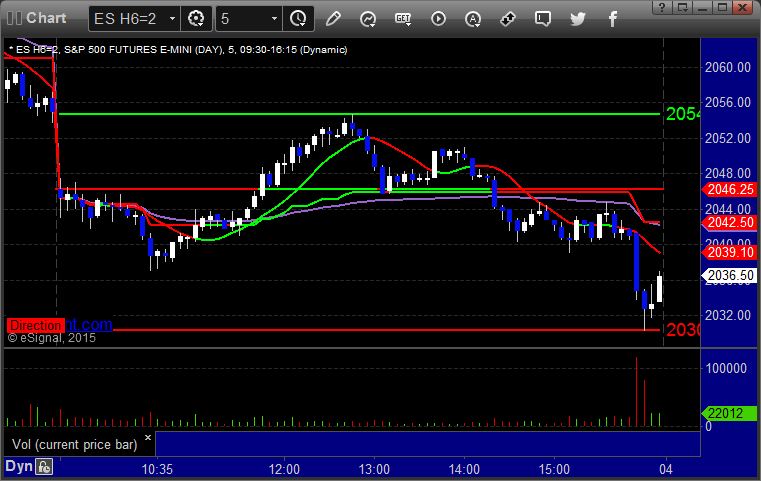Click the 2032.00 price axis label

click(x=728, y=315)
